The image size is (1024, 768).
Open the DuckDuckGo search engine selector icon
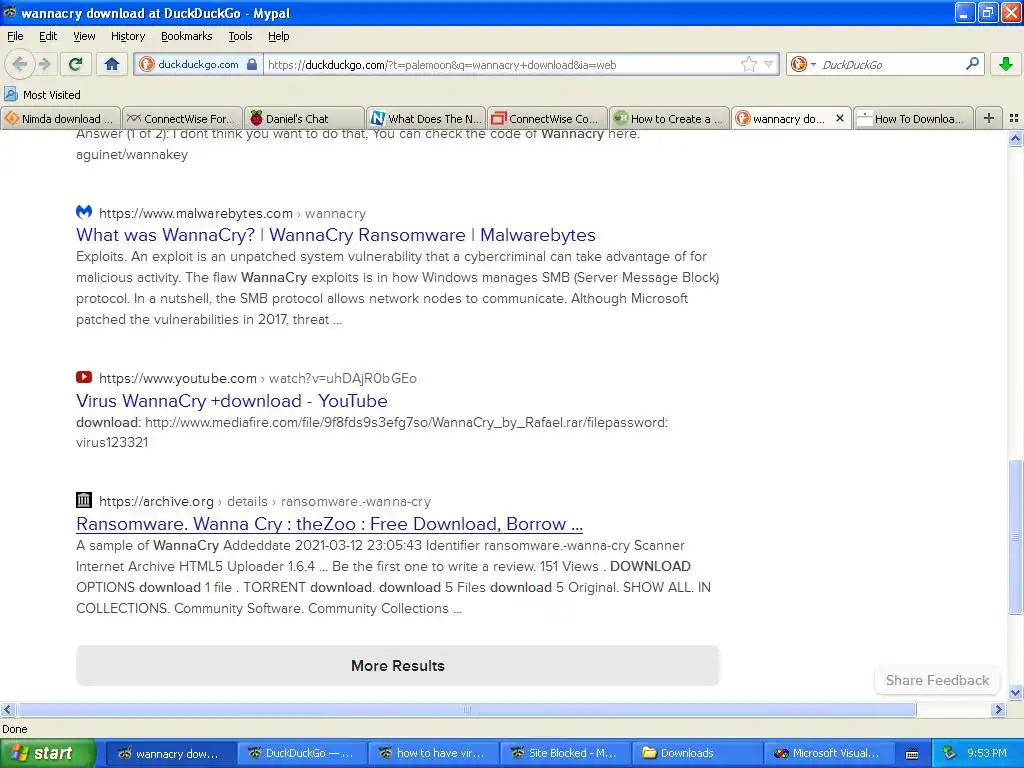tap(803, 64)
